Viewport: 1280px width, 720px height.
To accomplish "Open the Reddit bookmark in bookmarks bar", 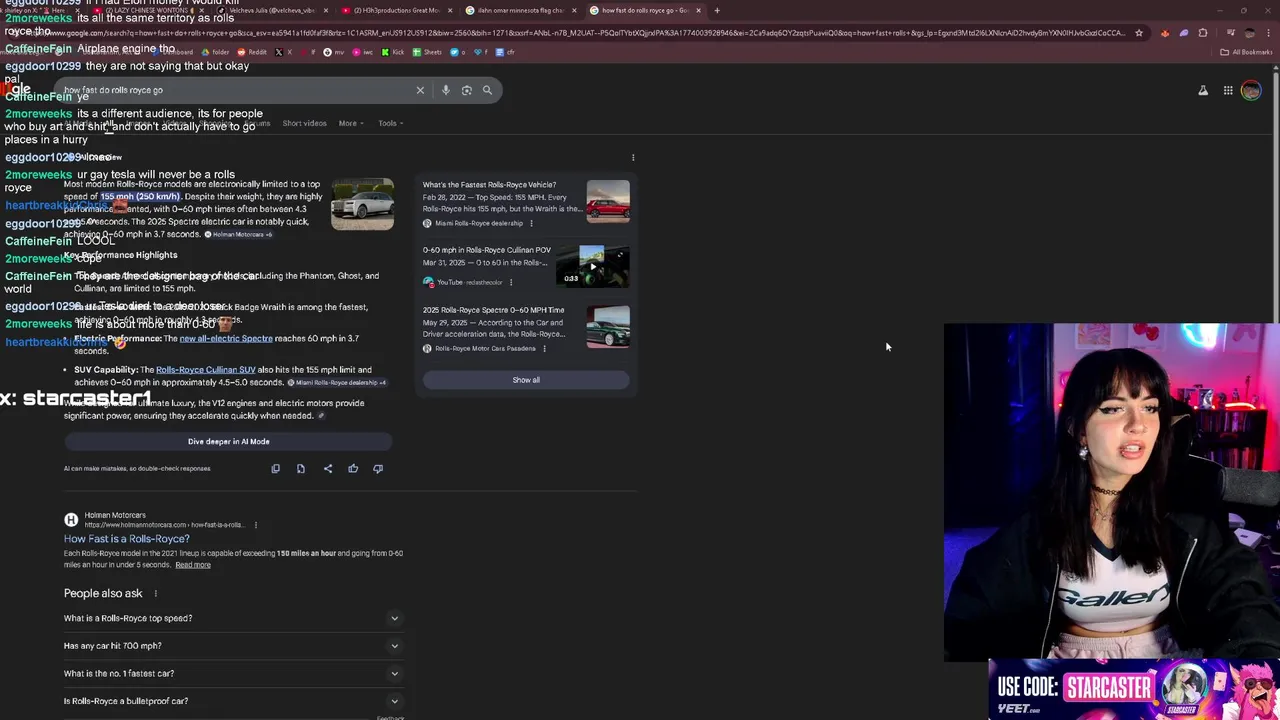I will coord(253,52).
